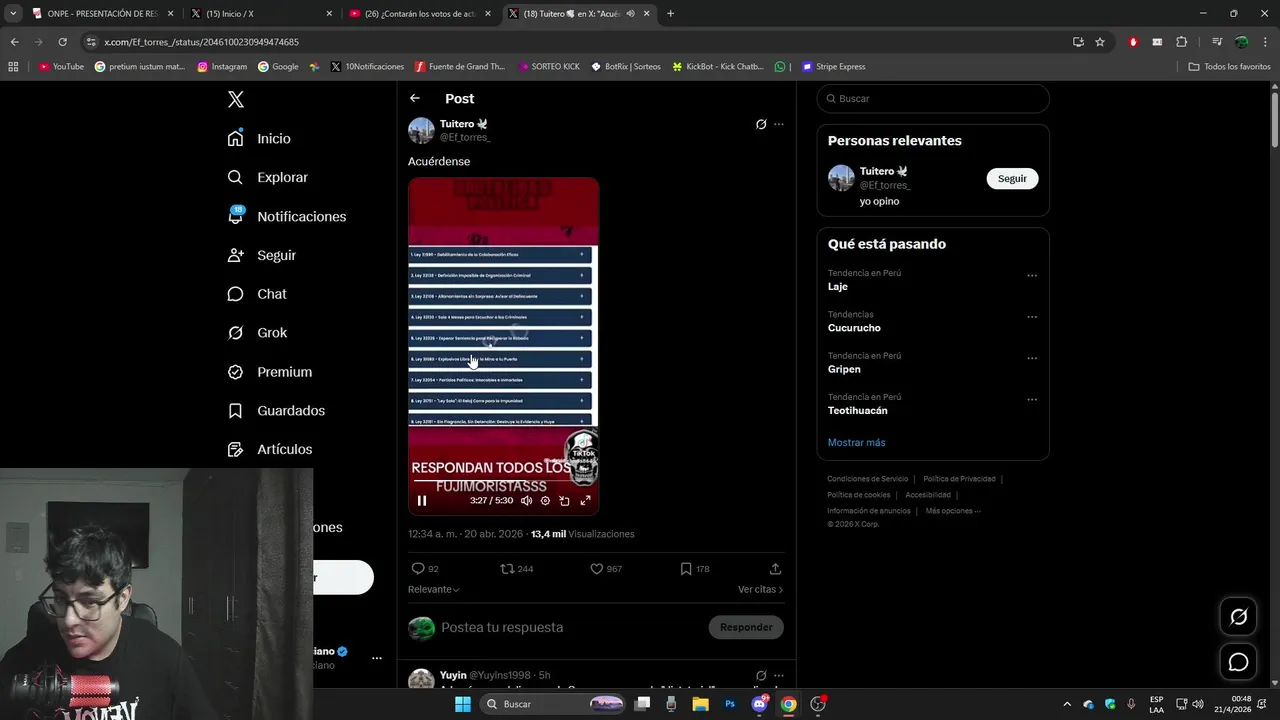
Task: Click Mostrar más under trends
Action: 856,442
